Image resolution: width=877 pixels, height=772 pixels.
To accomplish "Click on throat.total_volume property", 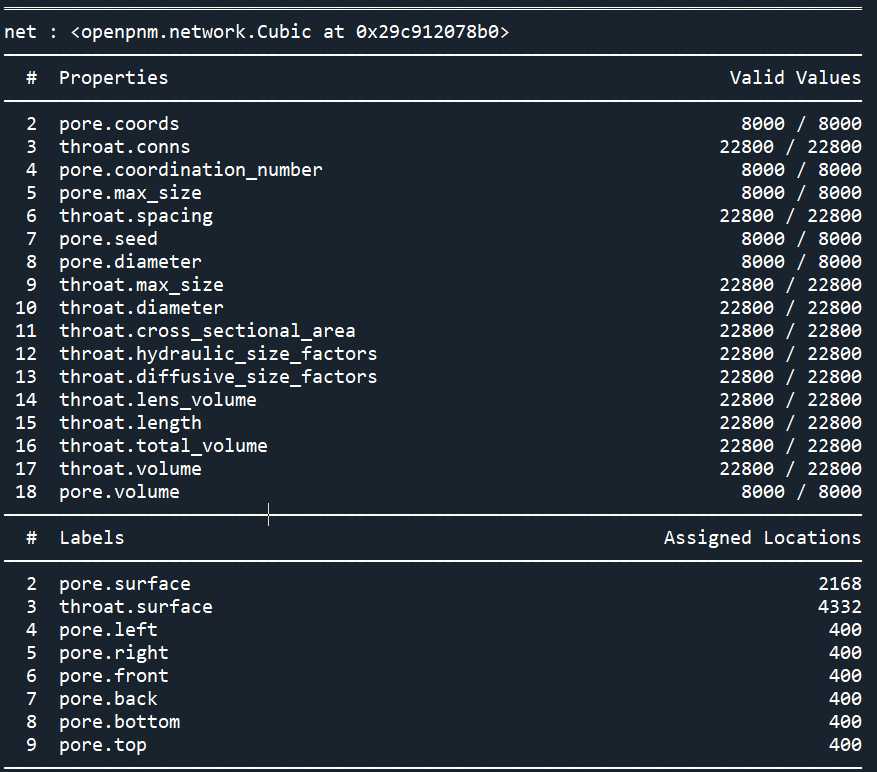I will 163,446.
